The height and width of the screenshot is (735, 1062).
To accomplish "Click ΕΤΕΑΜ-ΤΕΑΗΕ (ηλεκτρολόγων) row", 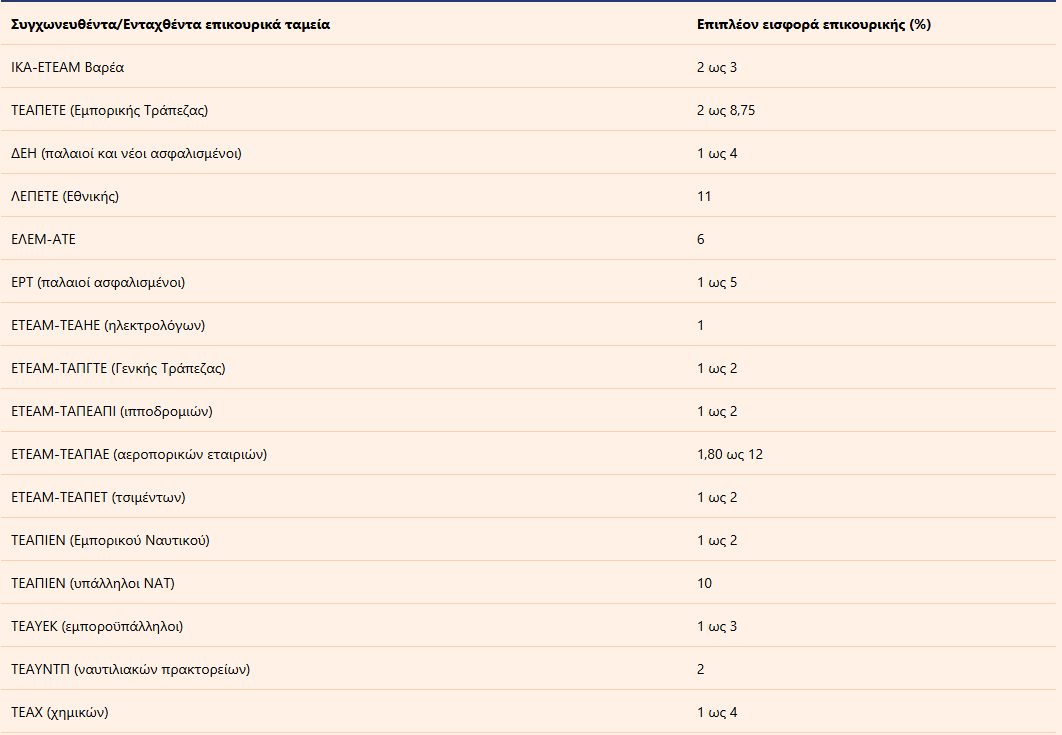I will [x=528, y=324].
